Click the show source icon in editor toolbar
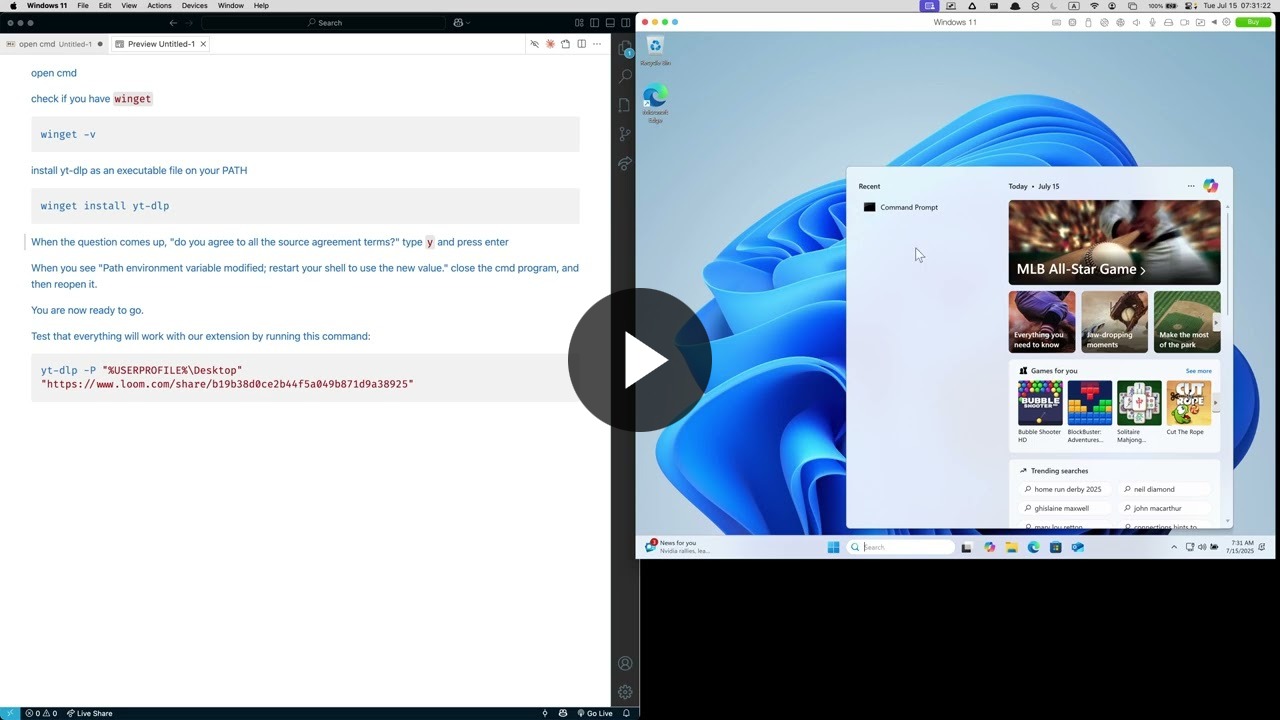1280x720 pixels. (565, 44)
